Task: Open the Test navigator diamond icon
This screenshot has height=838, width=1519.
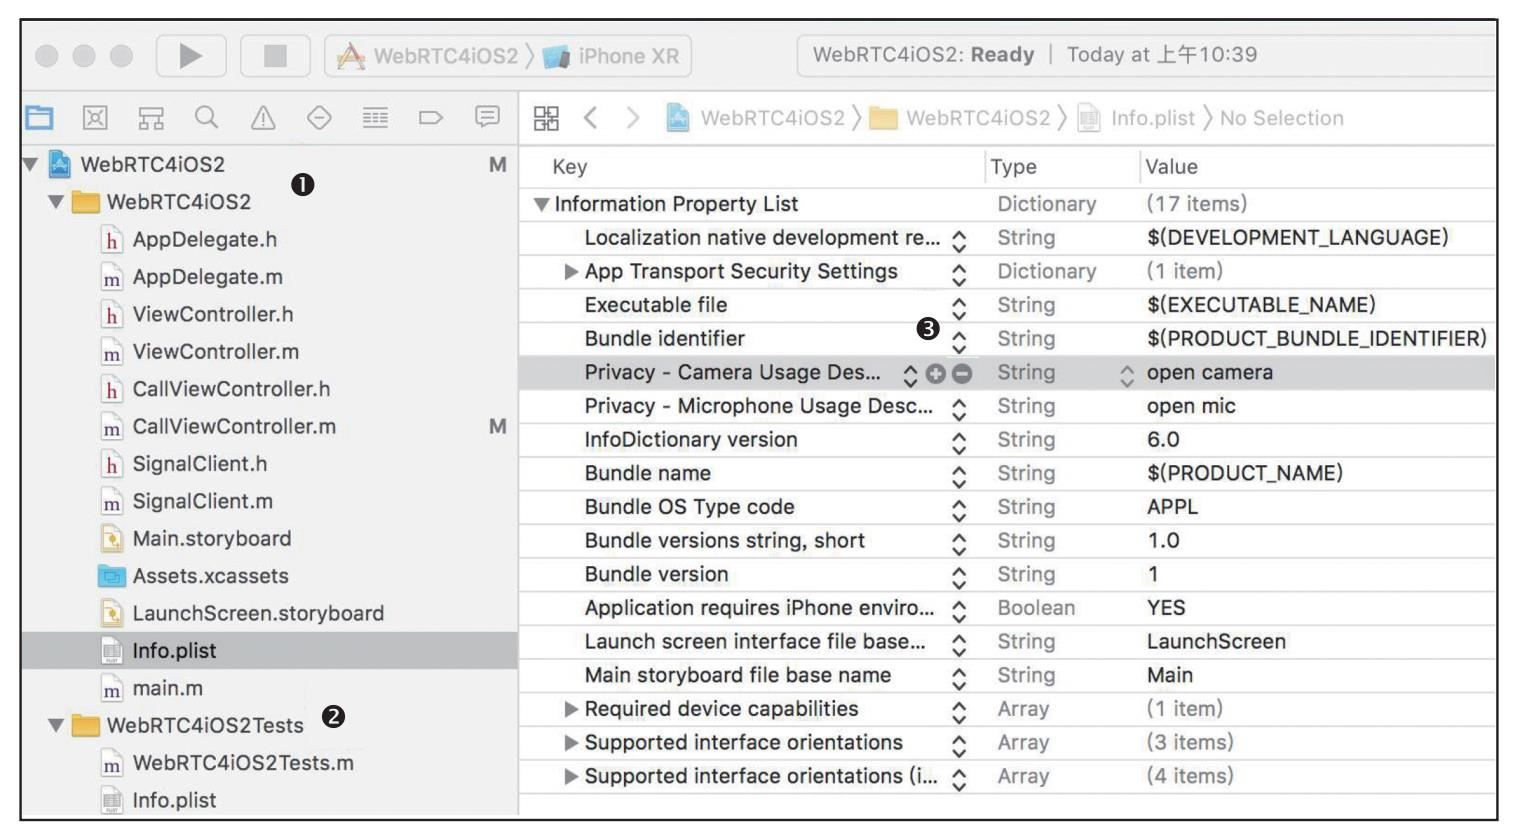Action: click(x=319, y=118)
